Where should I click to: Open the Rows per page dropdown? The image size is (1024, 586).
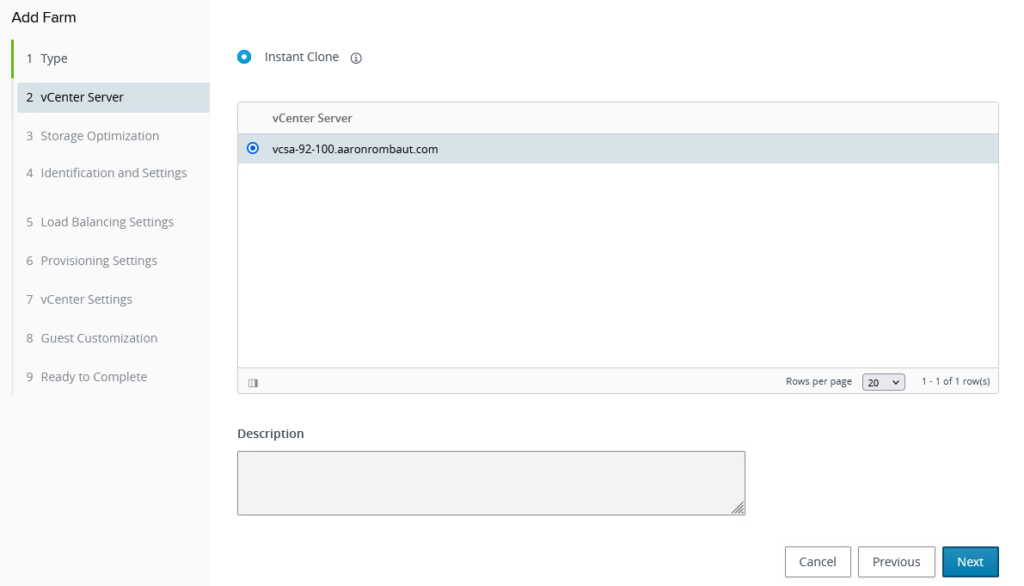click(883, 382)
